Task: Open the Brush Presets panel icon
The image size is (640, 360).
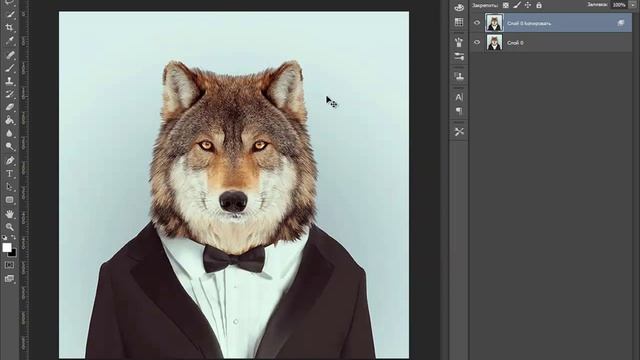Action: [459, 42]
